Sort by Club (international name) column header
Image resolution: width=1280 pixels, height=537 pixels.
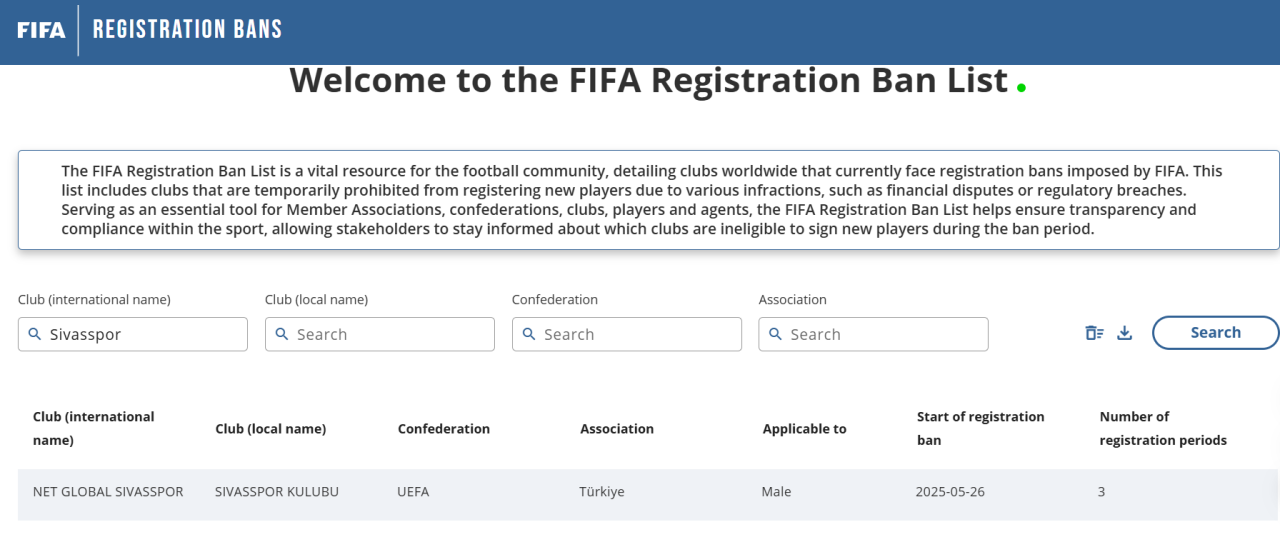click(x=94, y=428)
